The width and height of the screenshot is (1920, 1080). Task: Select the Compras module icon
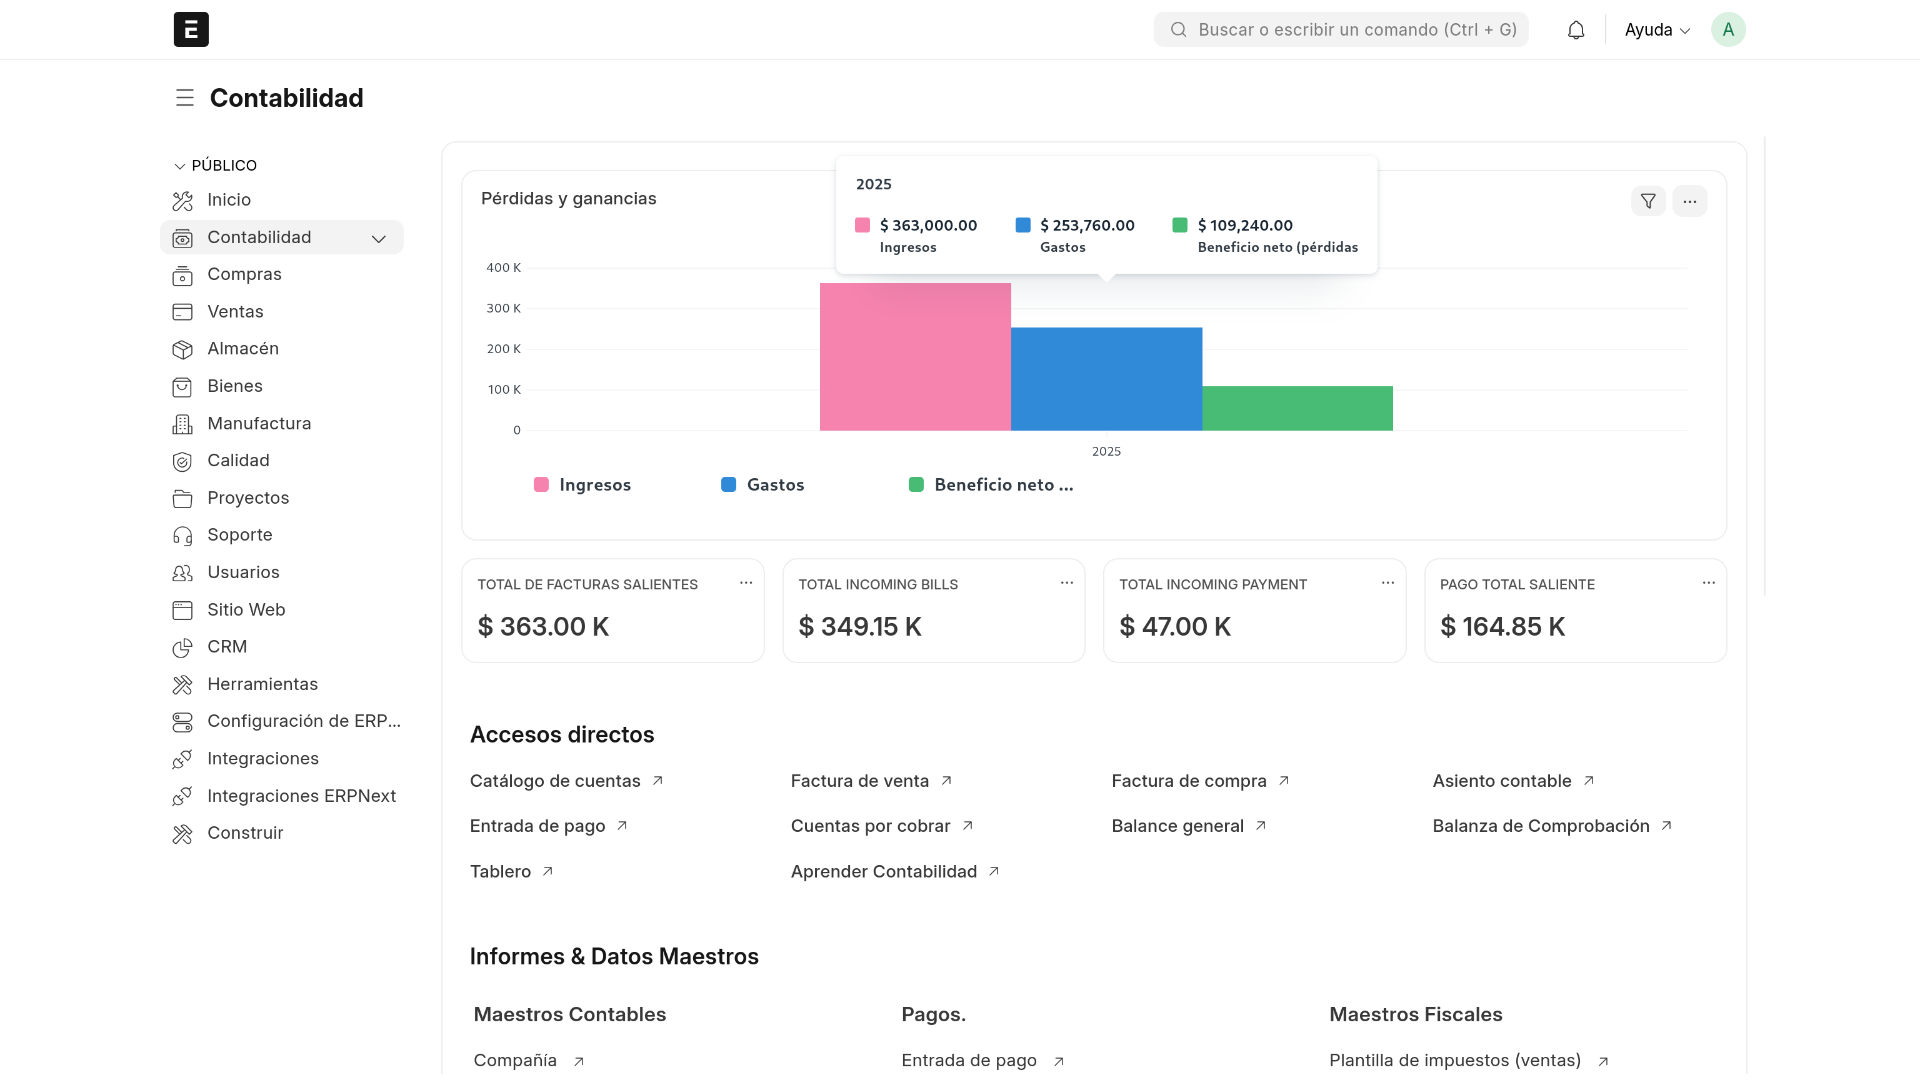pos(183,274)
